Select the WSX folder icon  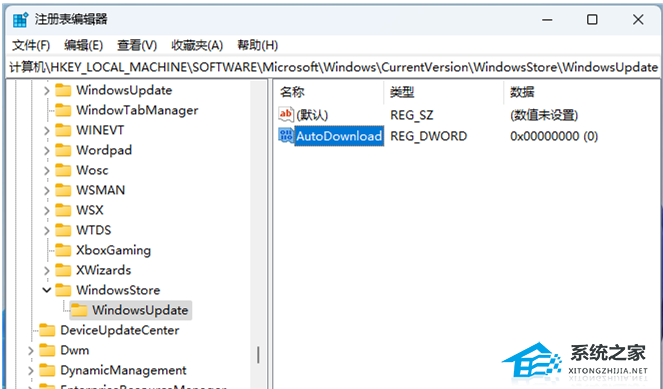[63, 210]
